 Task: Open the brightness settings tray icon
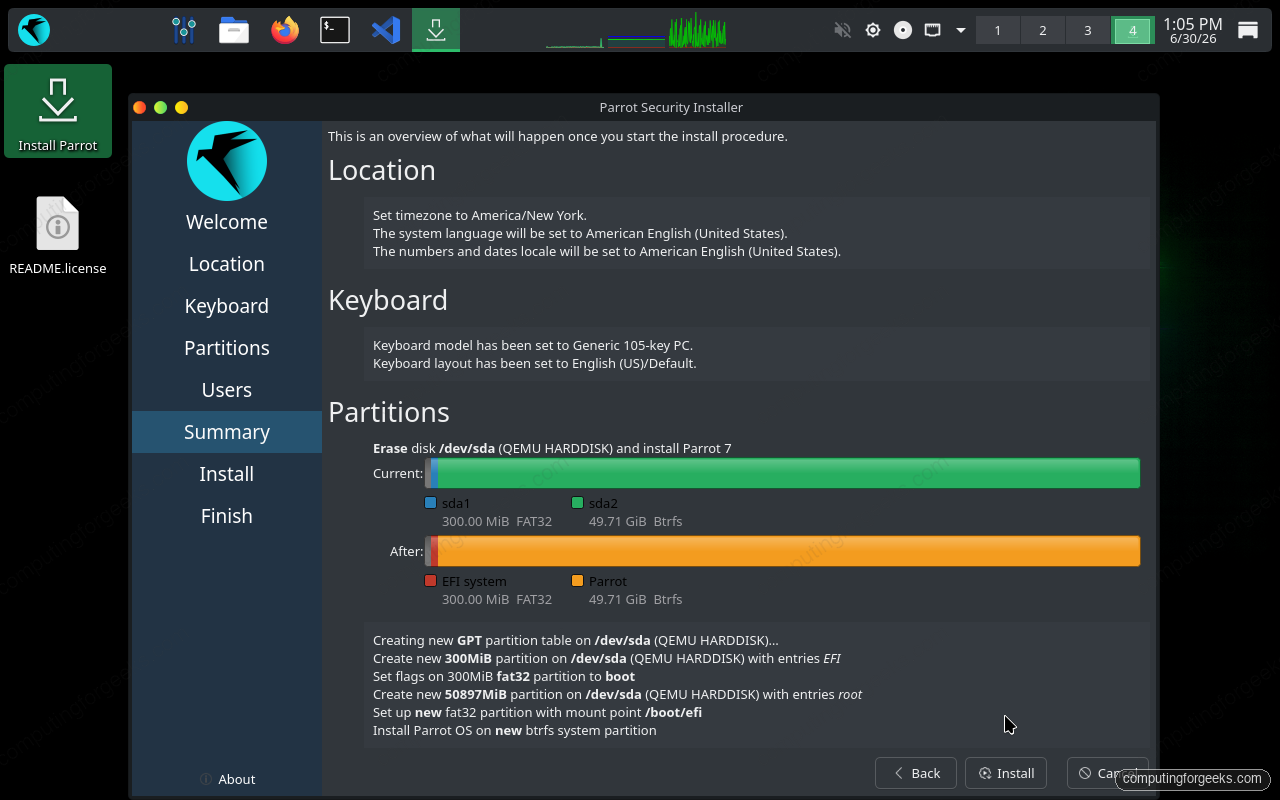[873, 30]
